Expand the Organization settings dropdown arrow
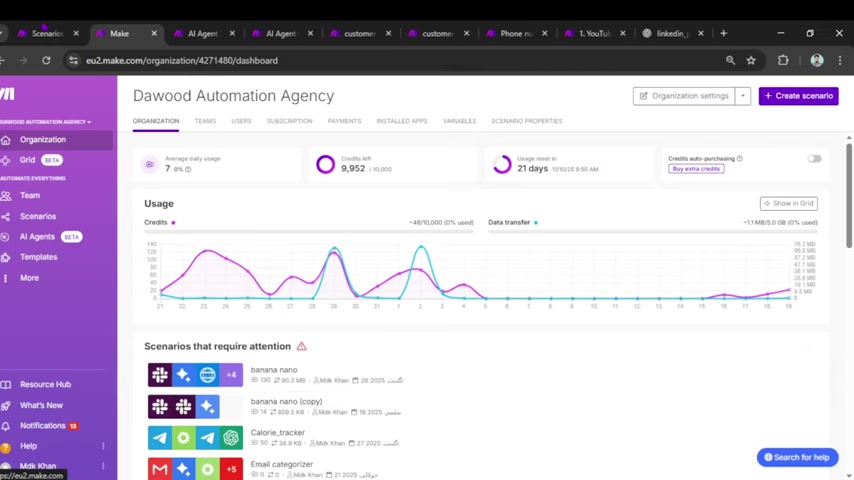Image resolution: width=854 pixels, height=480 pixels. coord(743,96)
